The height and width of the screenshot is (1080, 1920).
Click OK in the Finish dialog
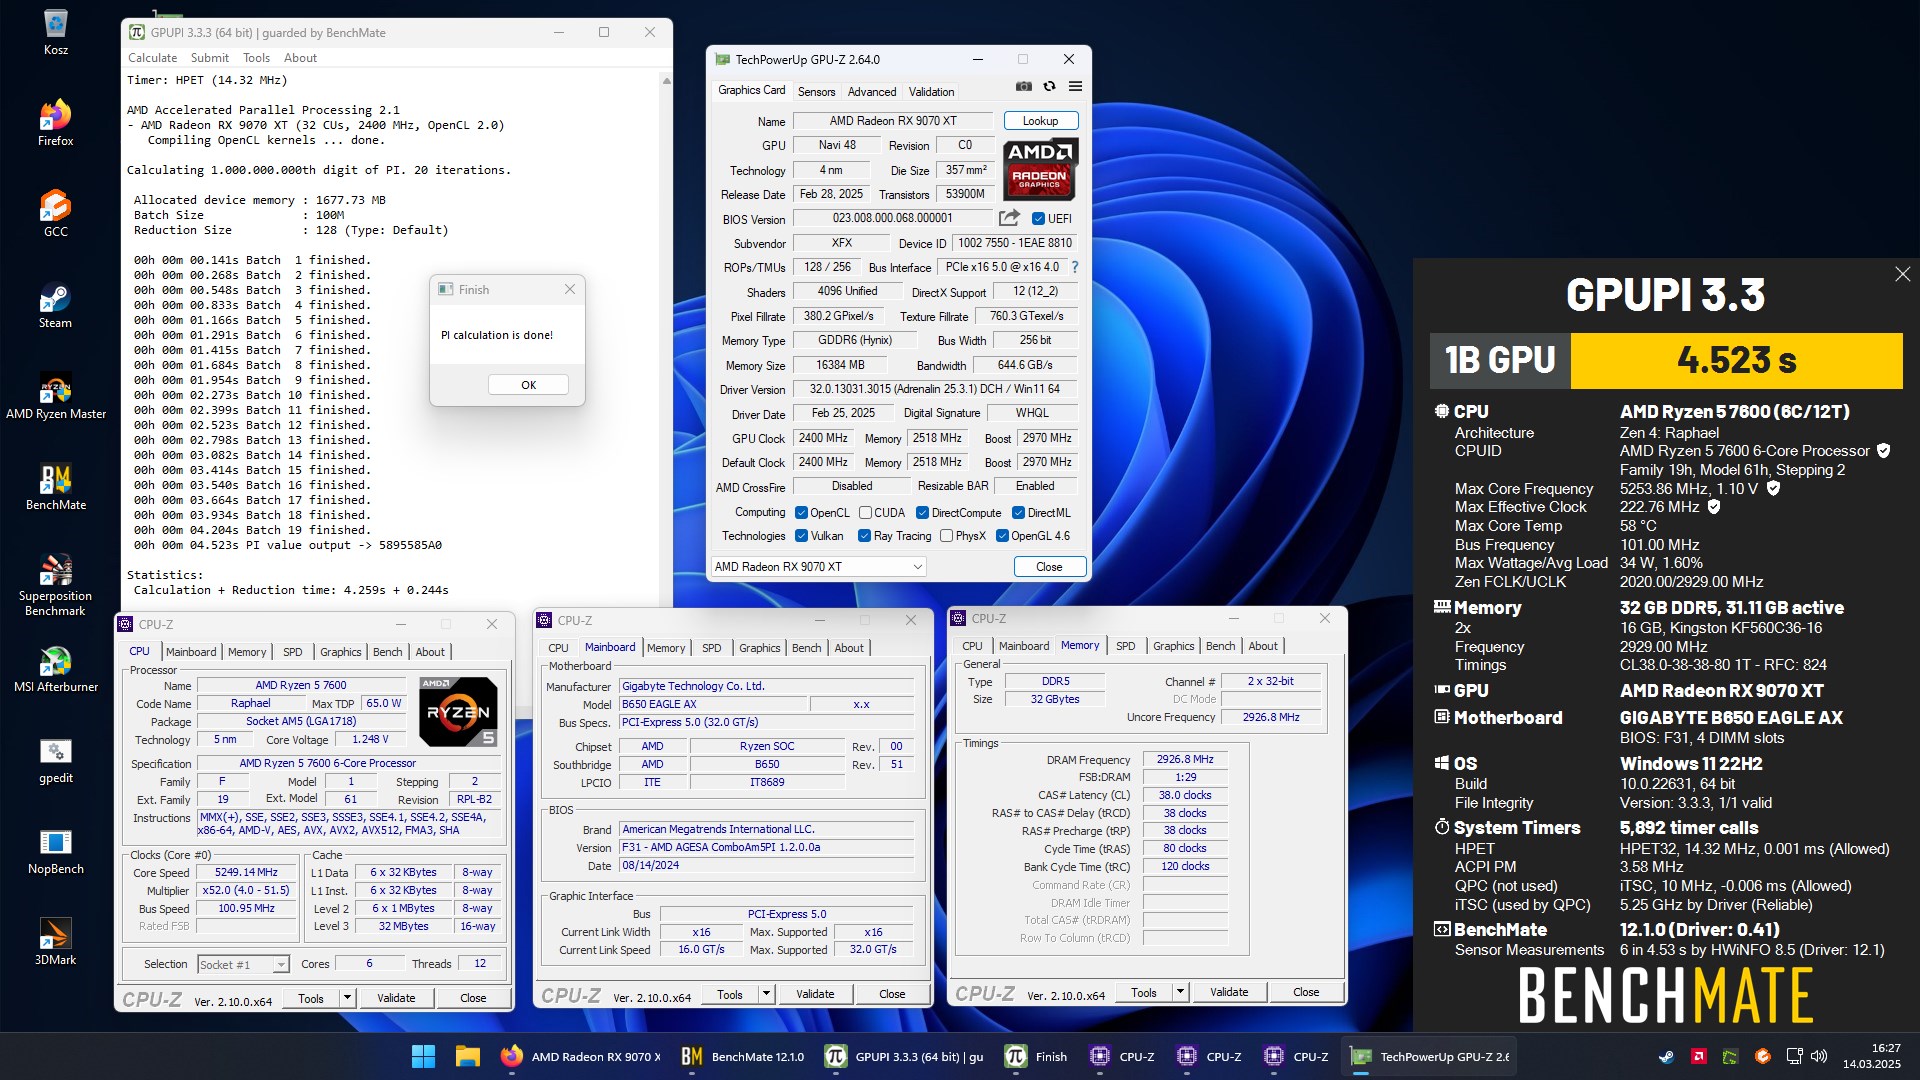pyautogui.click(x=528, y=385)
